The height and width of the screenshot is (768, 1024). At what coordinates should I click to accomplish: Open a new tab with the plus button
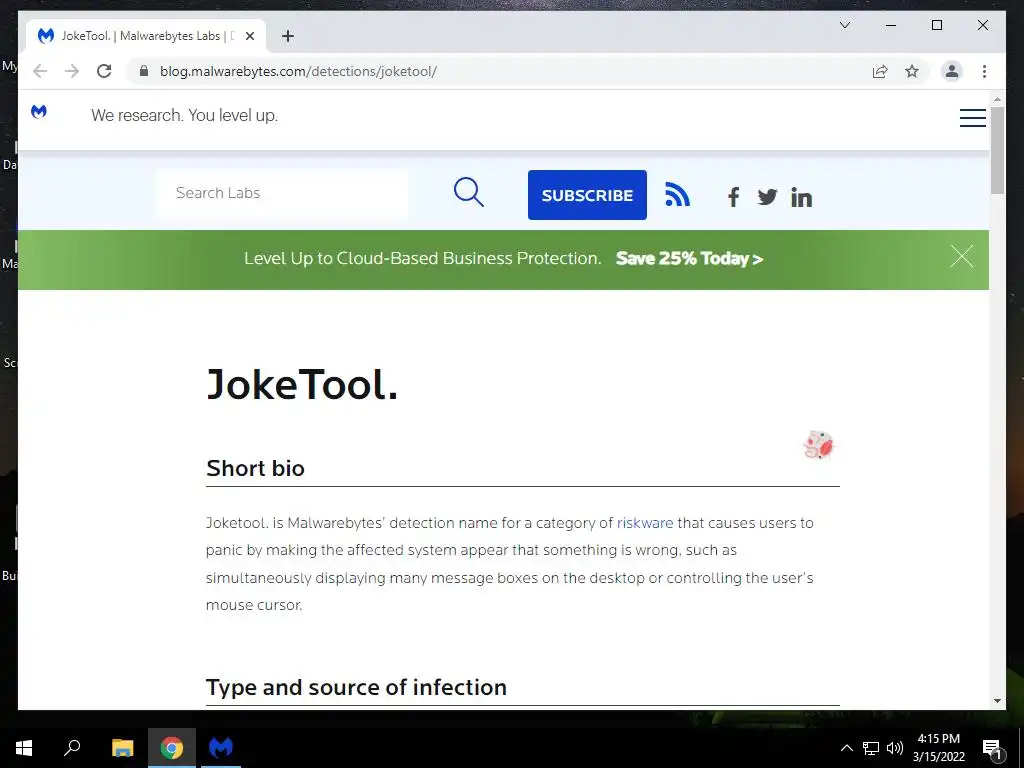287,36
